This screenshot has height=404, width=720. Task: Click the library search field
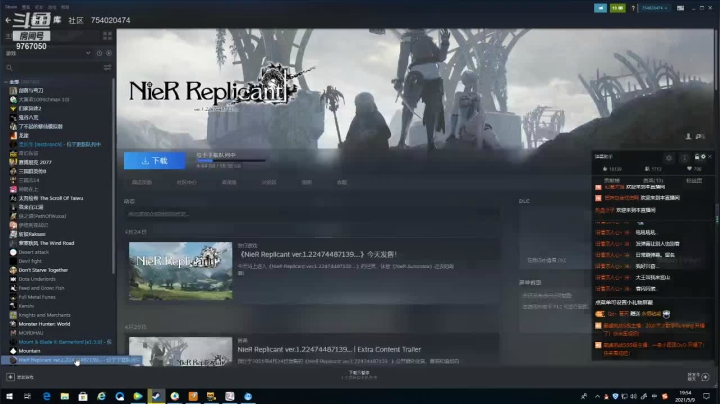pyautogui.click(x=57, y=67)
